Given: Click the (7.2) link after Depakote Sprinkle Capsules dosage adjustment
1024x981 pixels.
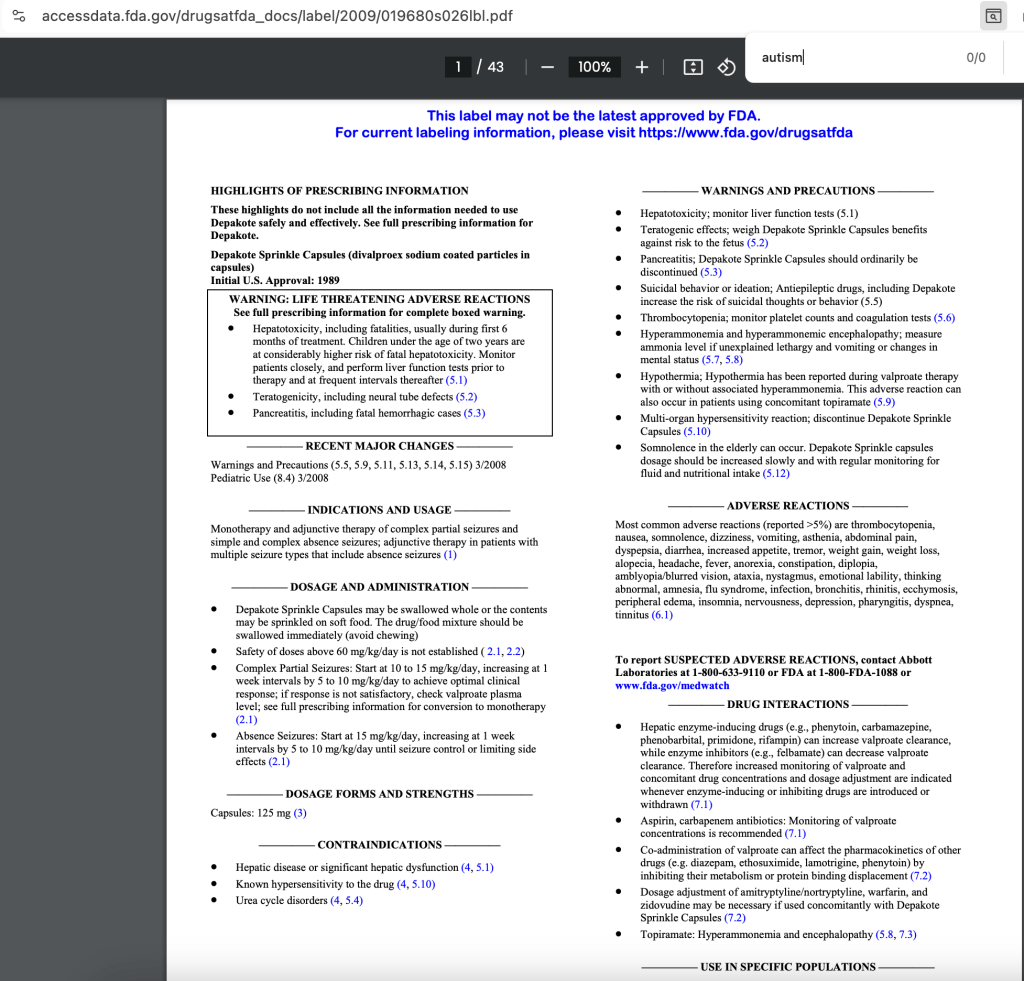Looking at the screenshot, I should 735,918.
